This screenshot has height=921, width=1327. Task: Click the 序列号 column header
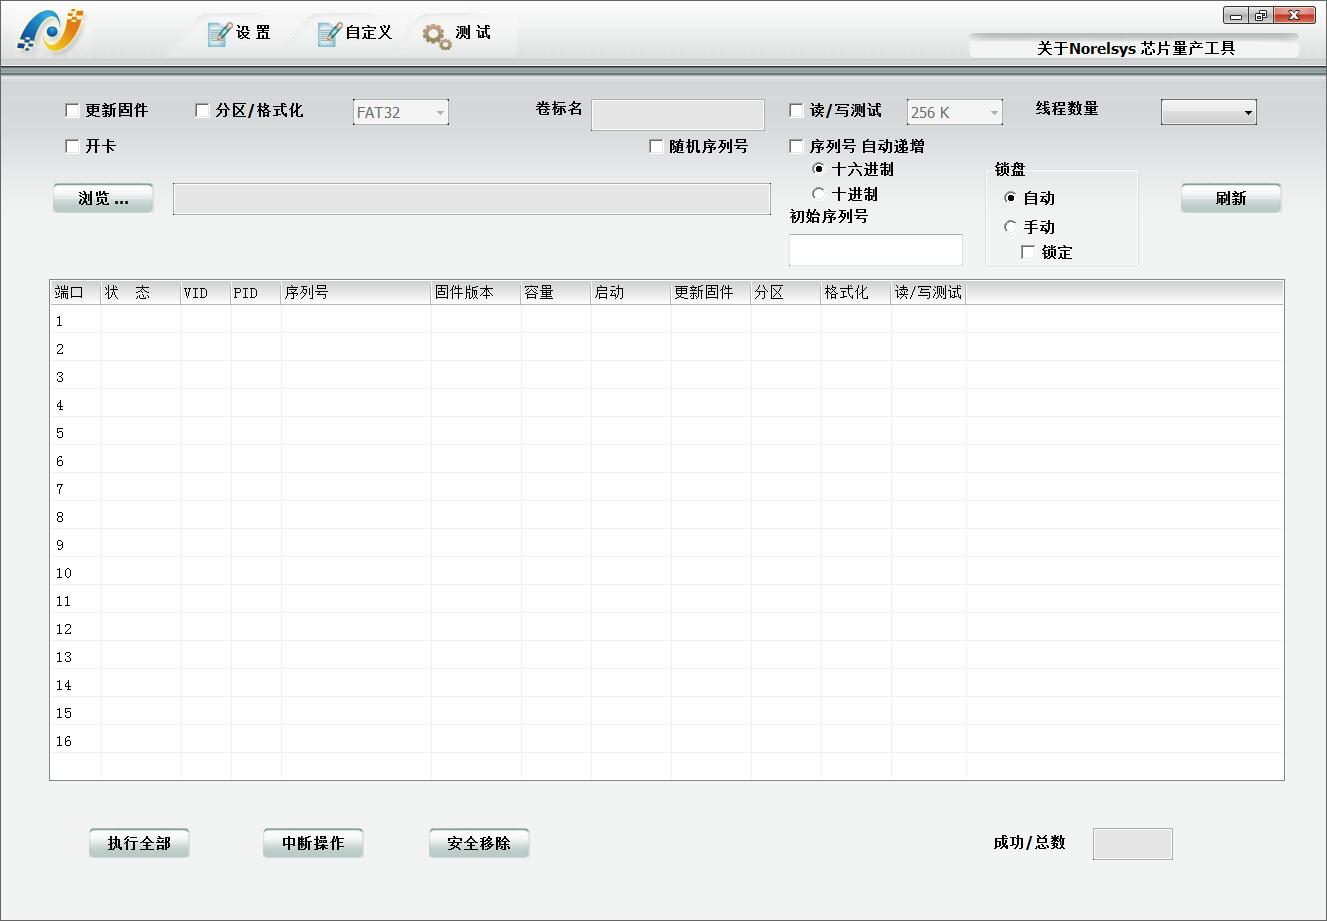pyautogui.click(x=355, y=292)
